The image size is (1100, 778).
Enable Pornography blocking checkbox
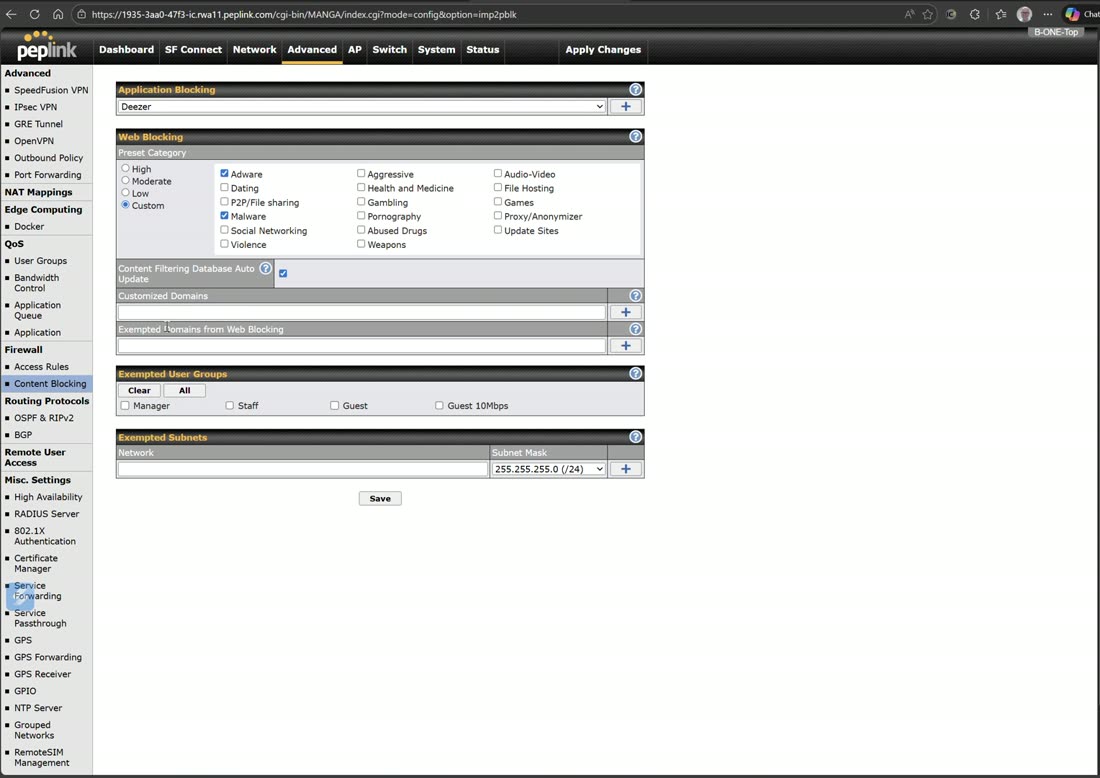(x=361, y=215)
